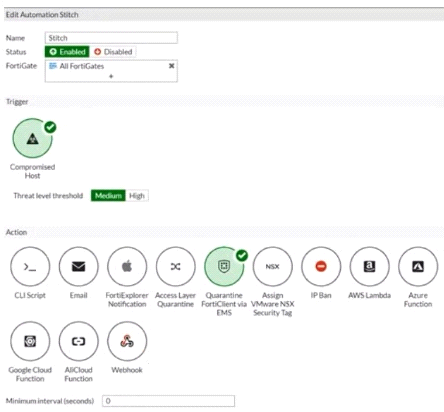Viewport: 444px width, 412px height.
Task: Click the Minimum interval seconds field
Action: 168,401
